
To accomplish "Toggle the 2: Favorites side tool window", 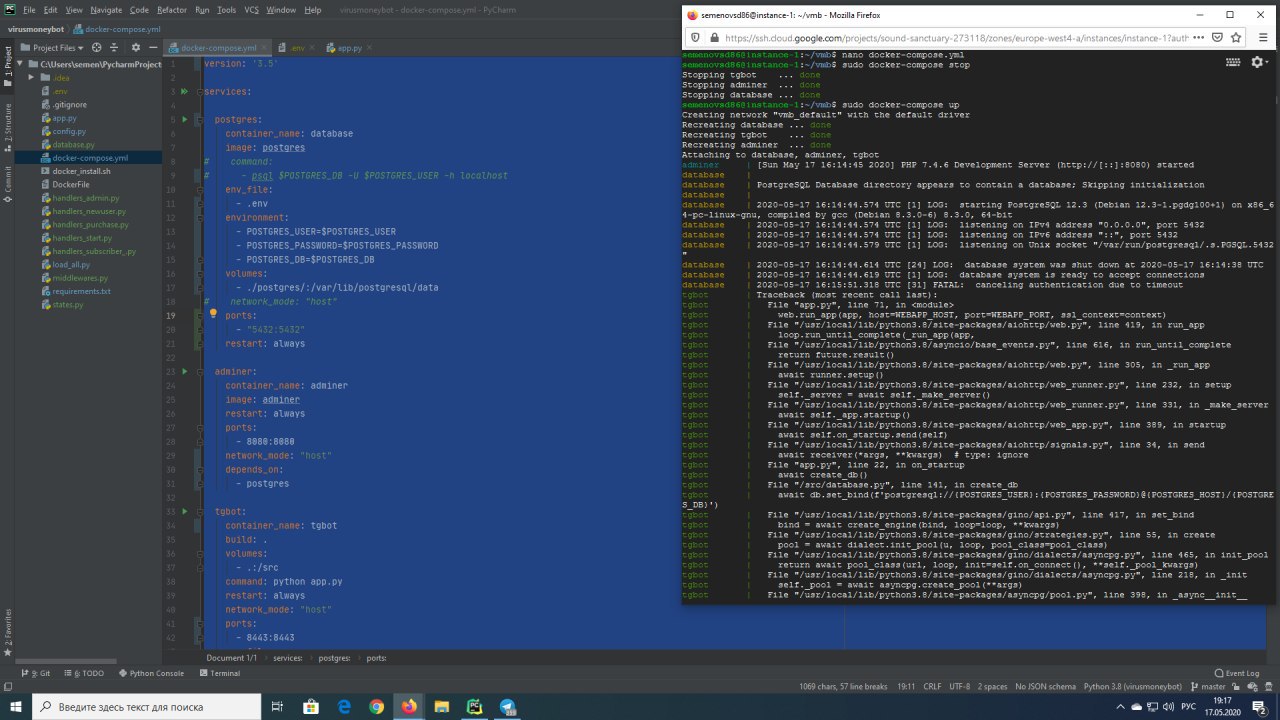I will (x=7, y=634).
